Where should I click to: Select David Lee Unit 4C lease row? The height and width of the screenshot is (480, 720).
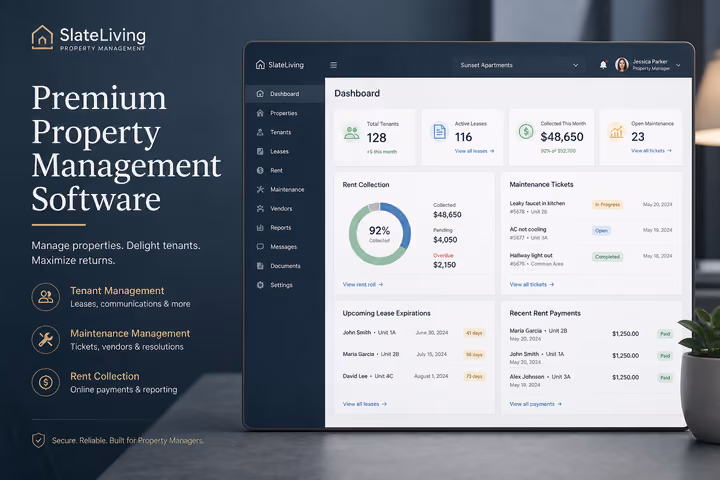click(414, 376)
